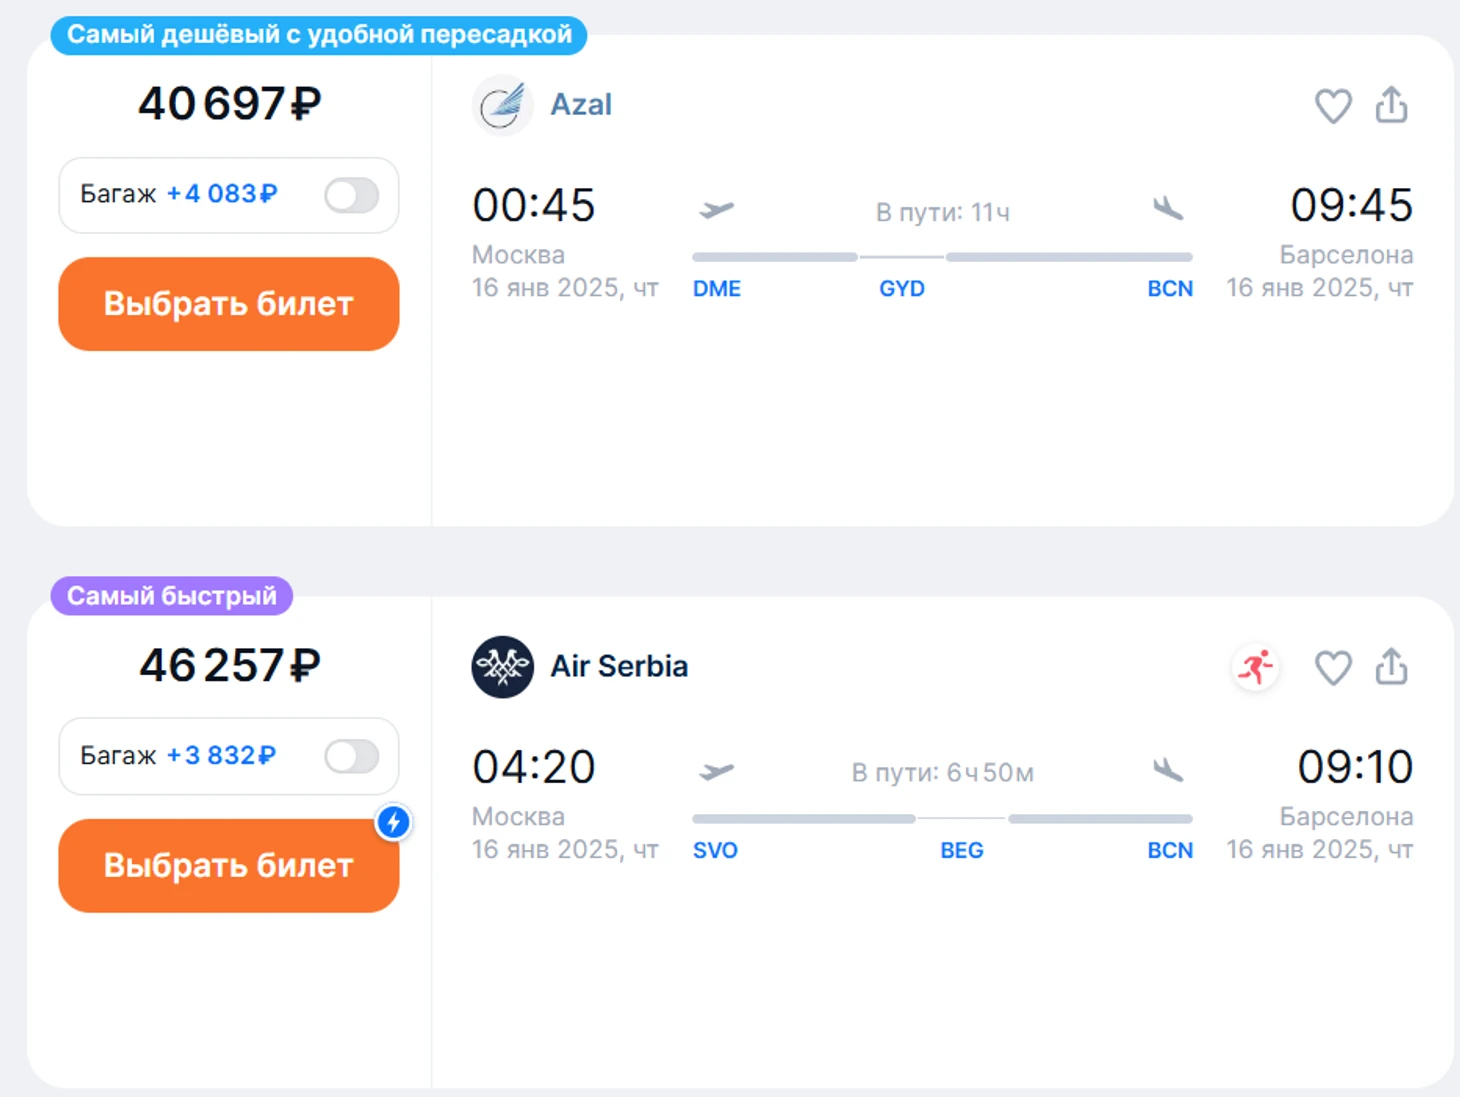Add the Azal flight to favorites
This screenshot has height=1097, width=1460.
[x=1332, y=106]
